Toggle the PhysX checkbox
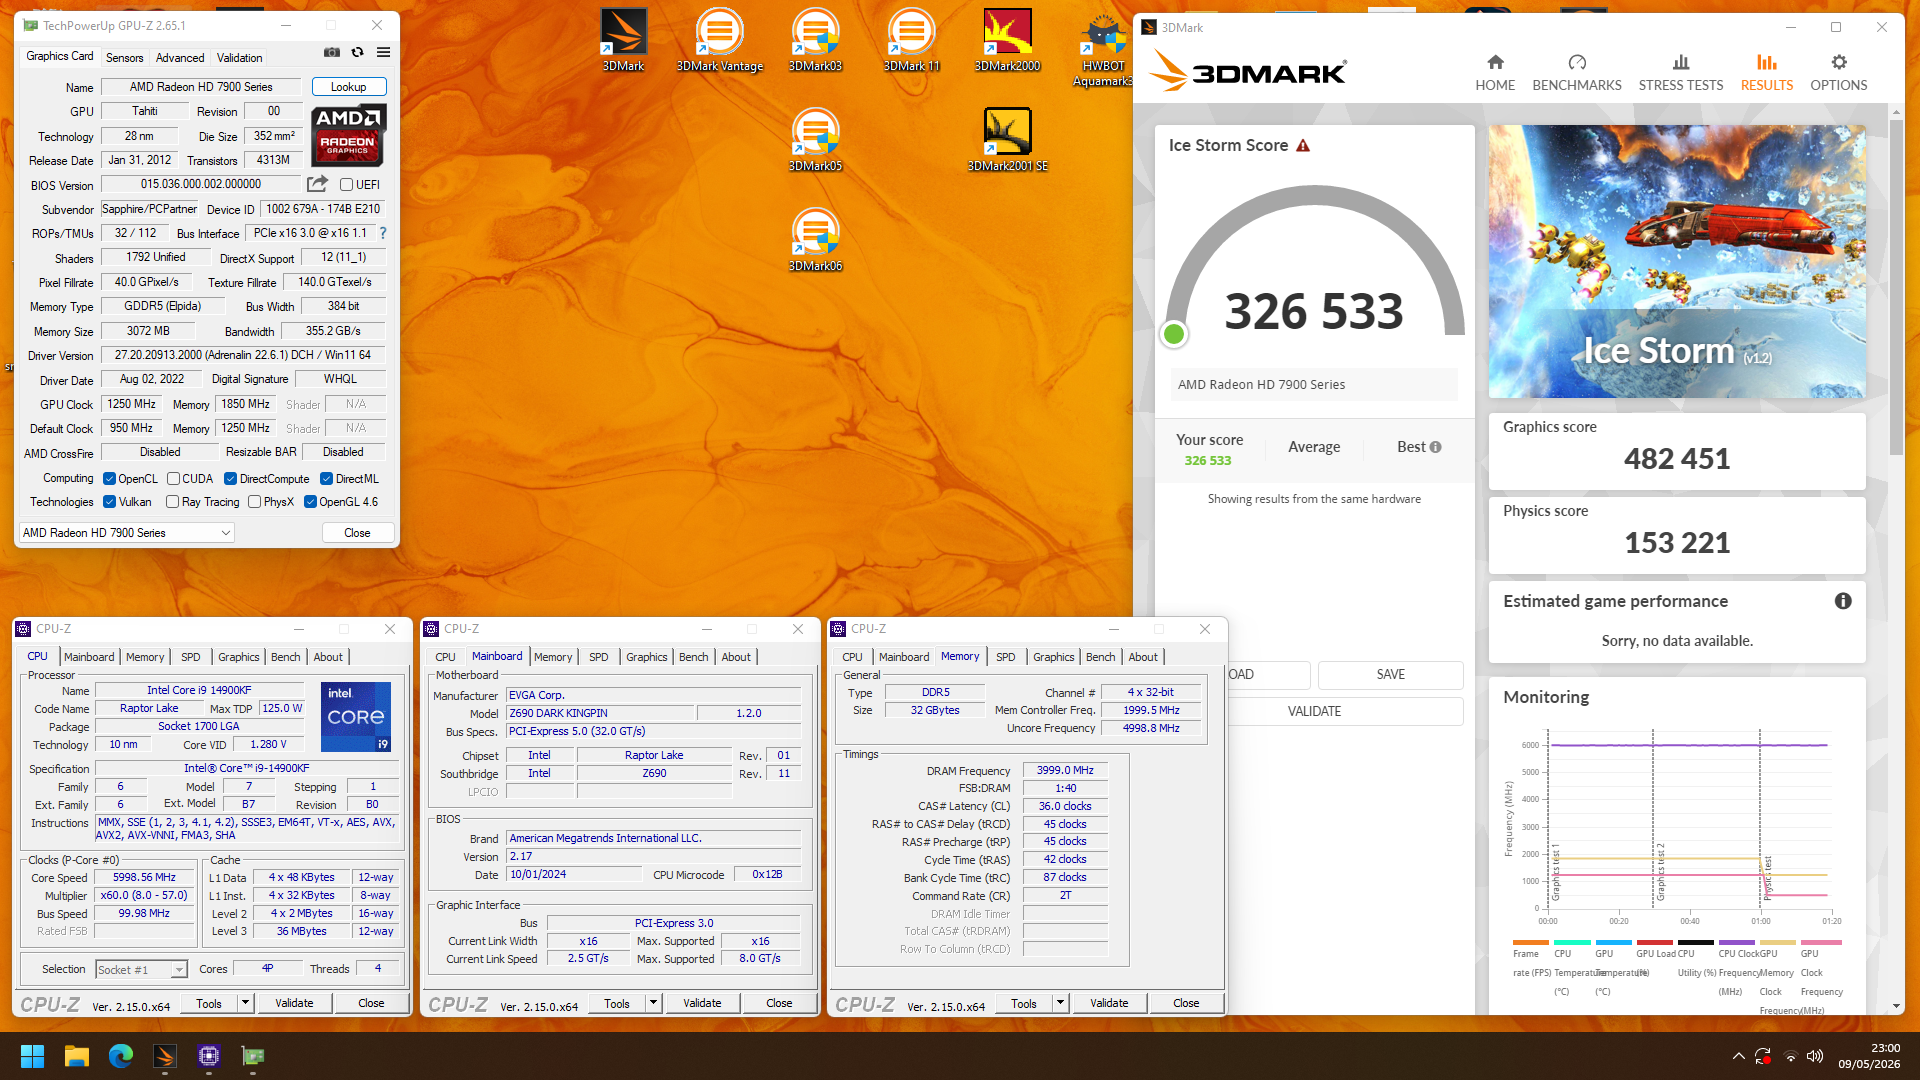 click(x=254, y=502)
